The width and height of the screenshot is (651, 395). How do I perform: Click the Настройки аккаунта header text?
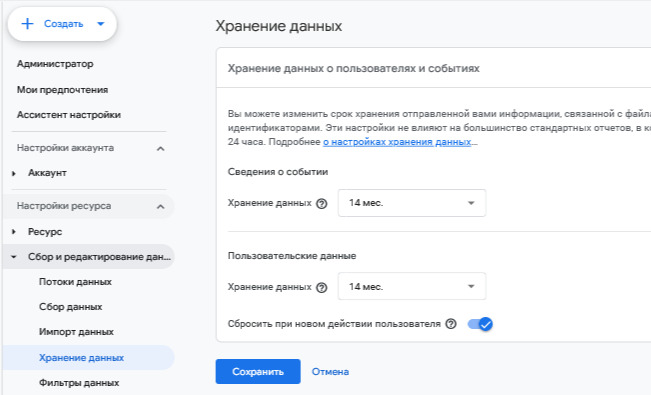click(65, 148)
